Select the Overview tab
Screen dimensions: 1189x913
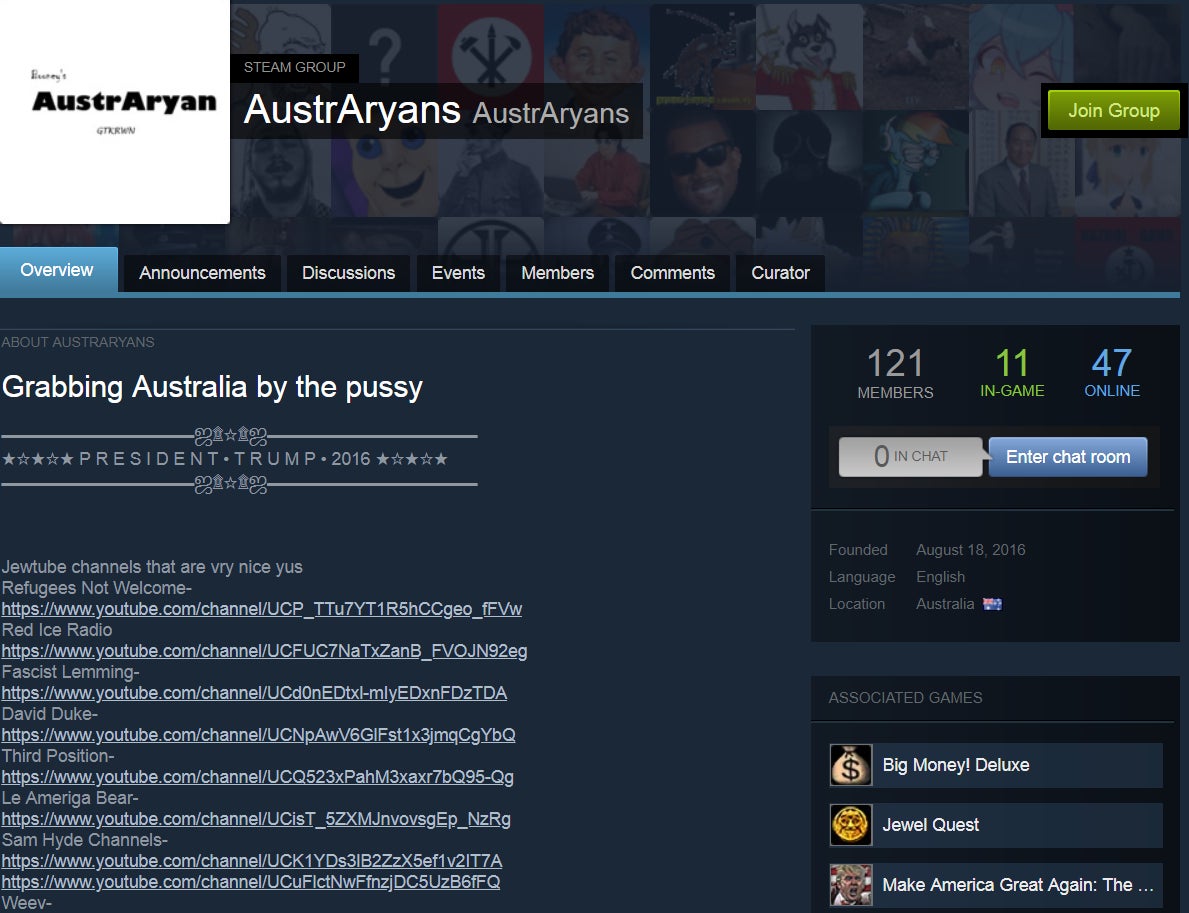(x=57, y=270)
